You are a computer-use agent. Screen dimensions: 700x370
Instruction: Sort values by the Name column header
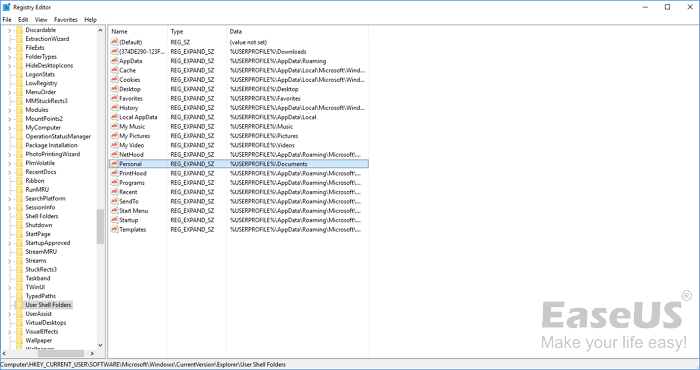coord(138,32)
